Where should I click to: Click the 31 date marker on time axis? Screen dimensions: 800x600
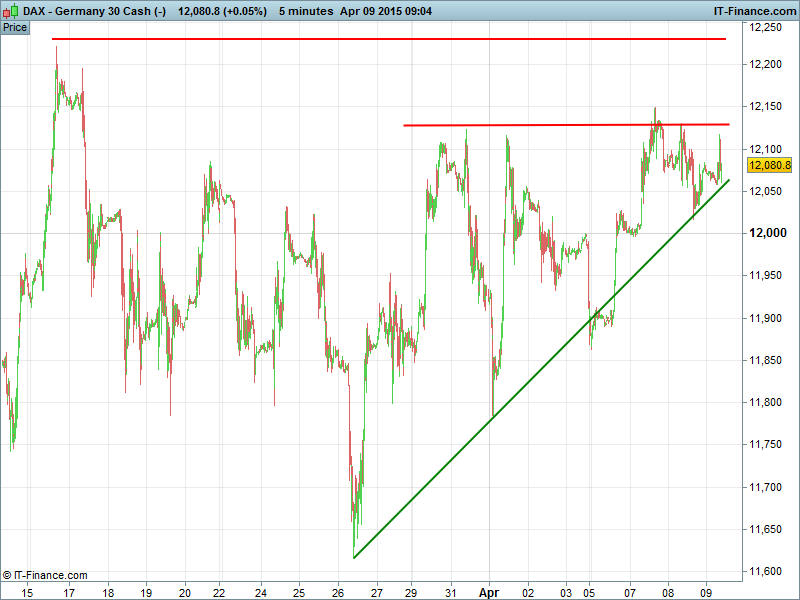tap(451, 591)
